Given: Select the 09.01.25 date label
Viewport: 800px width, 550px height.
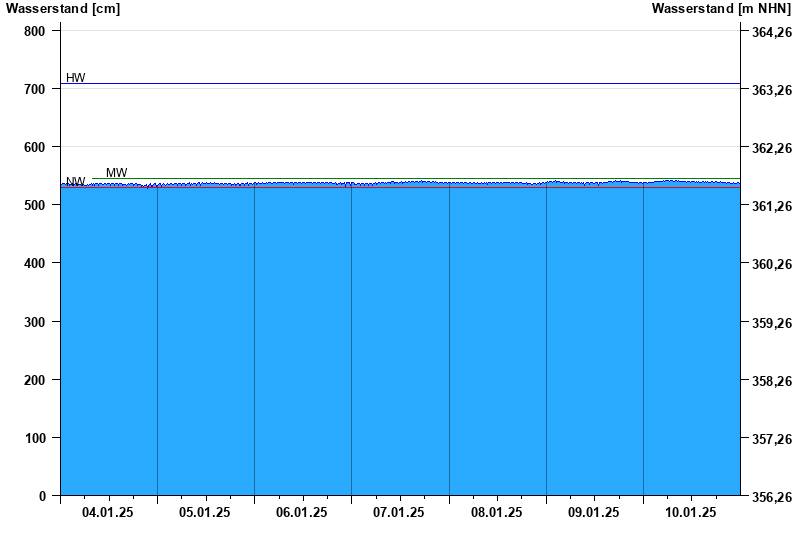Looking at the screenshot, I should (x=594, y=512).
